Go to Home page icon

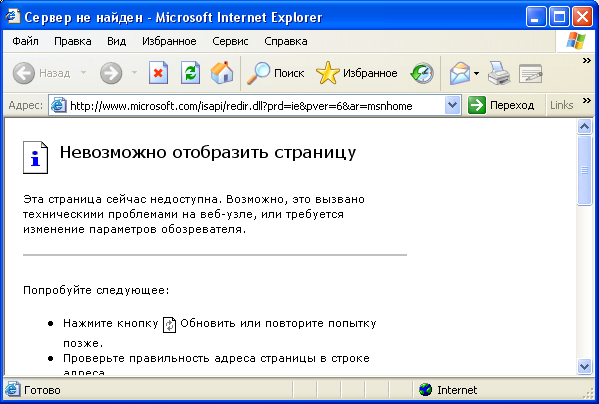222,73
